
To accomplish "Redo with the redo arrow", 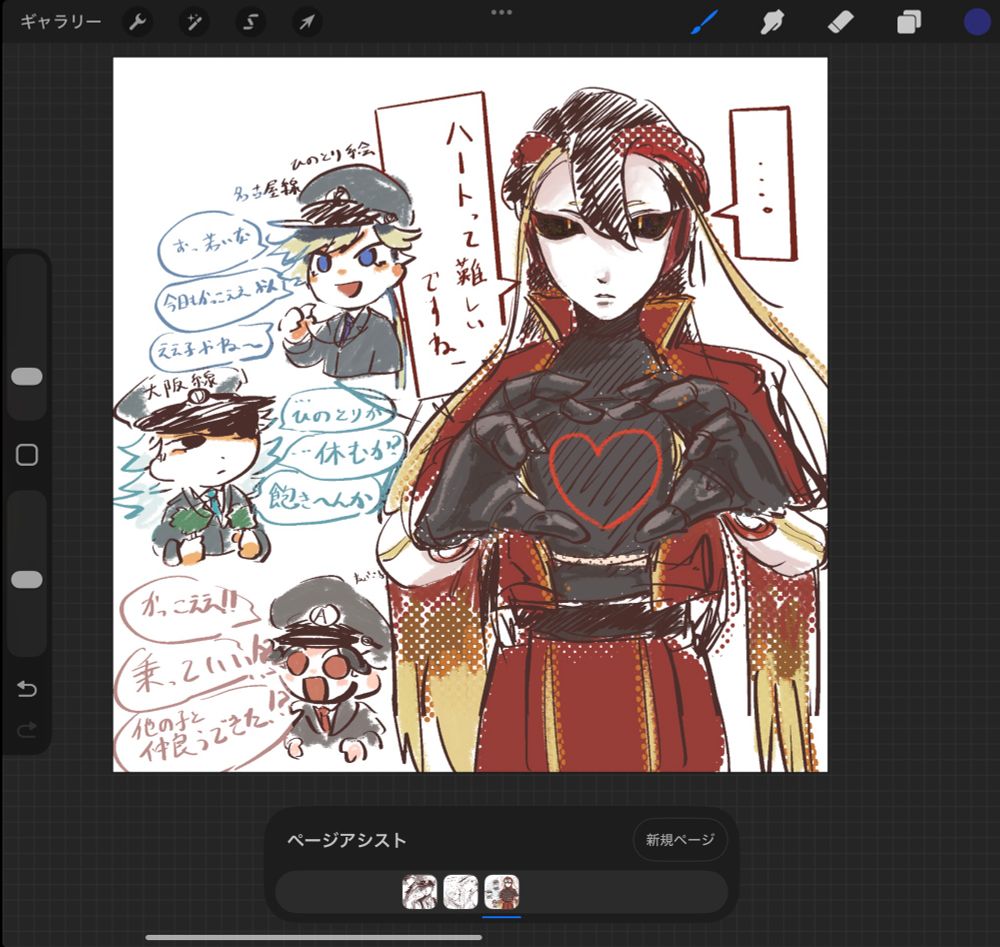I will coord(27,729).
